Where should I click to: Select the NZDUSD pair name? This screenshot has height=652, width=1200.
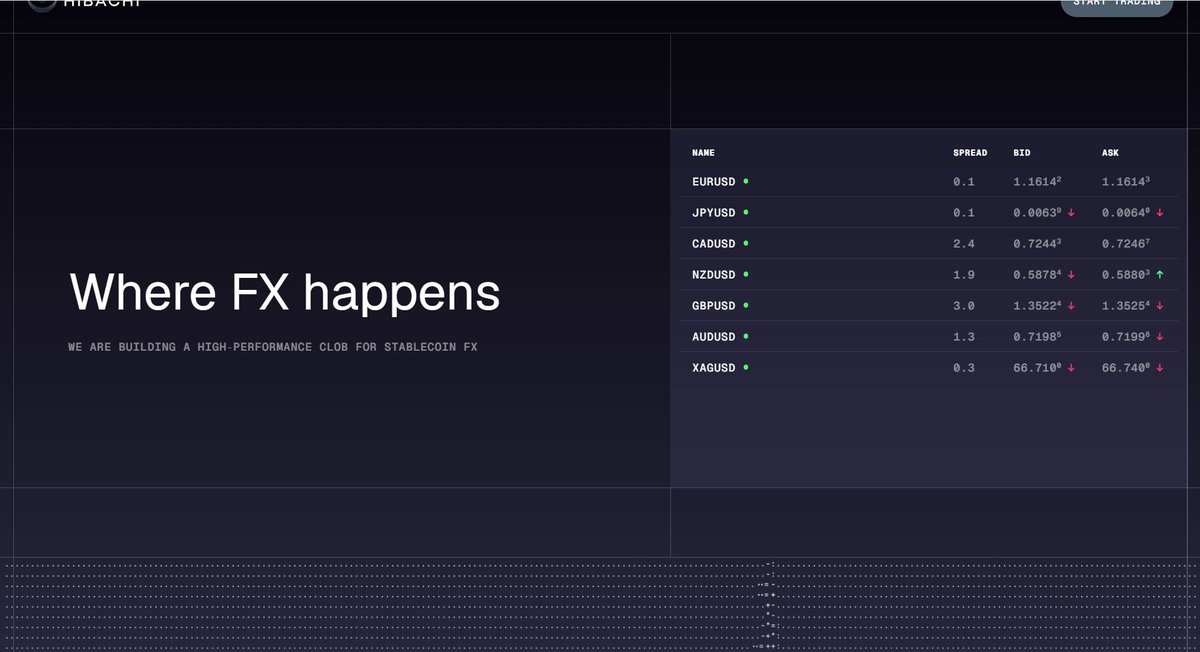(714, 275)
